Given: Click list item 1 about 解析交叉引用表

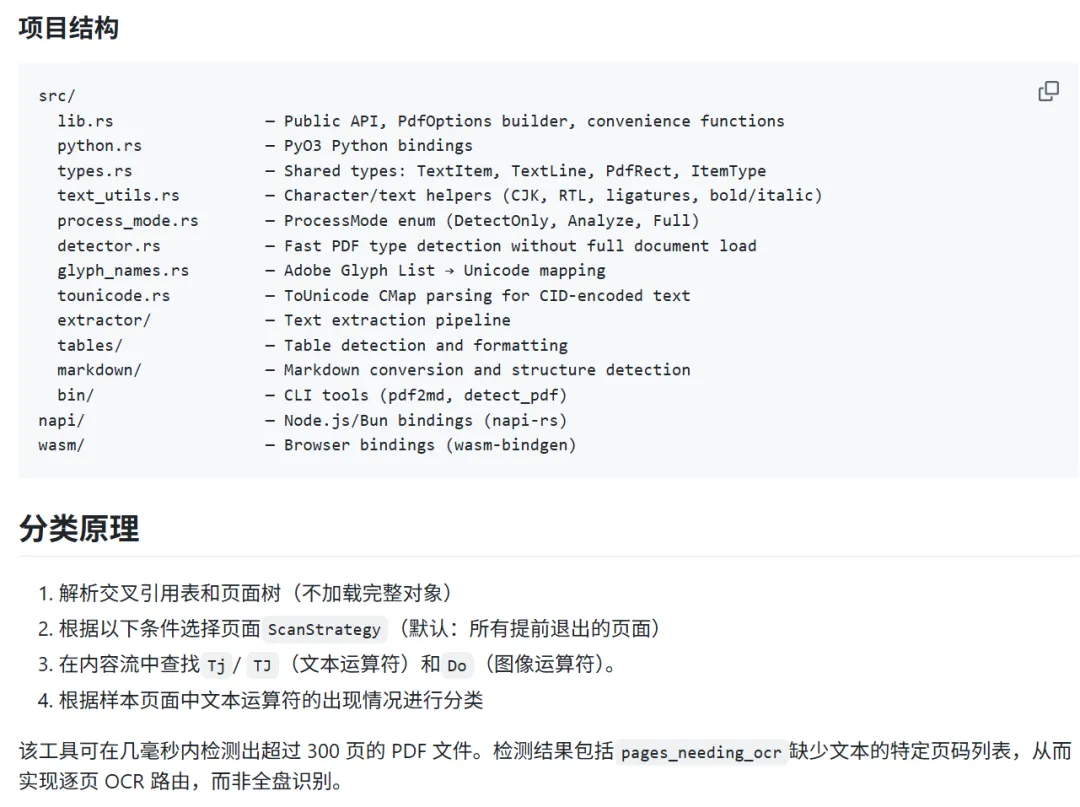Looking at the screenshot, I should pyautogui.click(x=245, y=593).
